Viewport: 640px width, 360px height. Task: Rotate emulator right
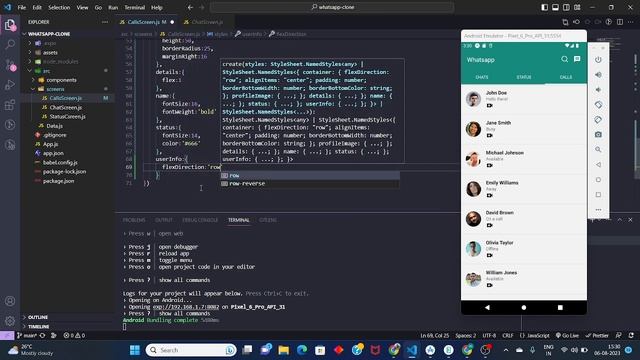(x=598, y=120)
